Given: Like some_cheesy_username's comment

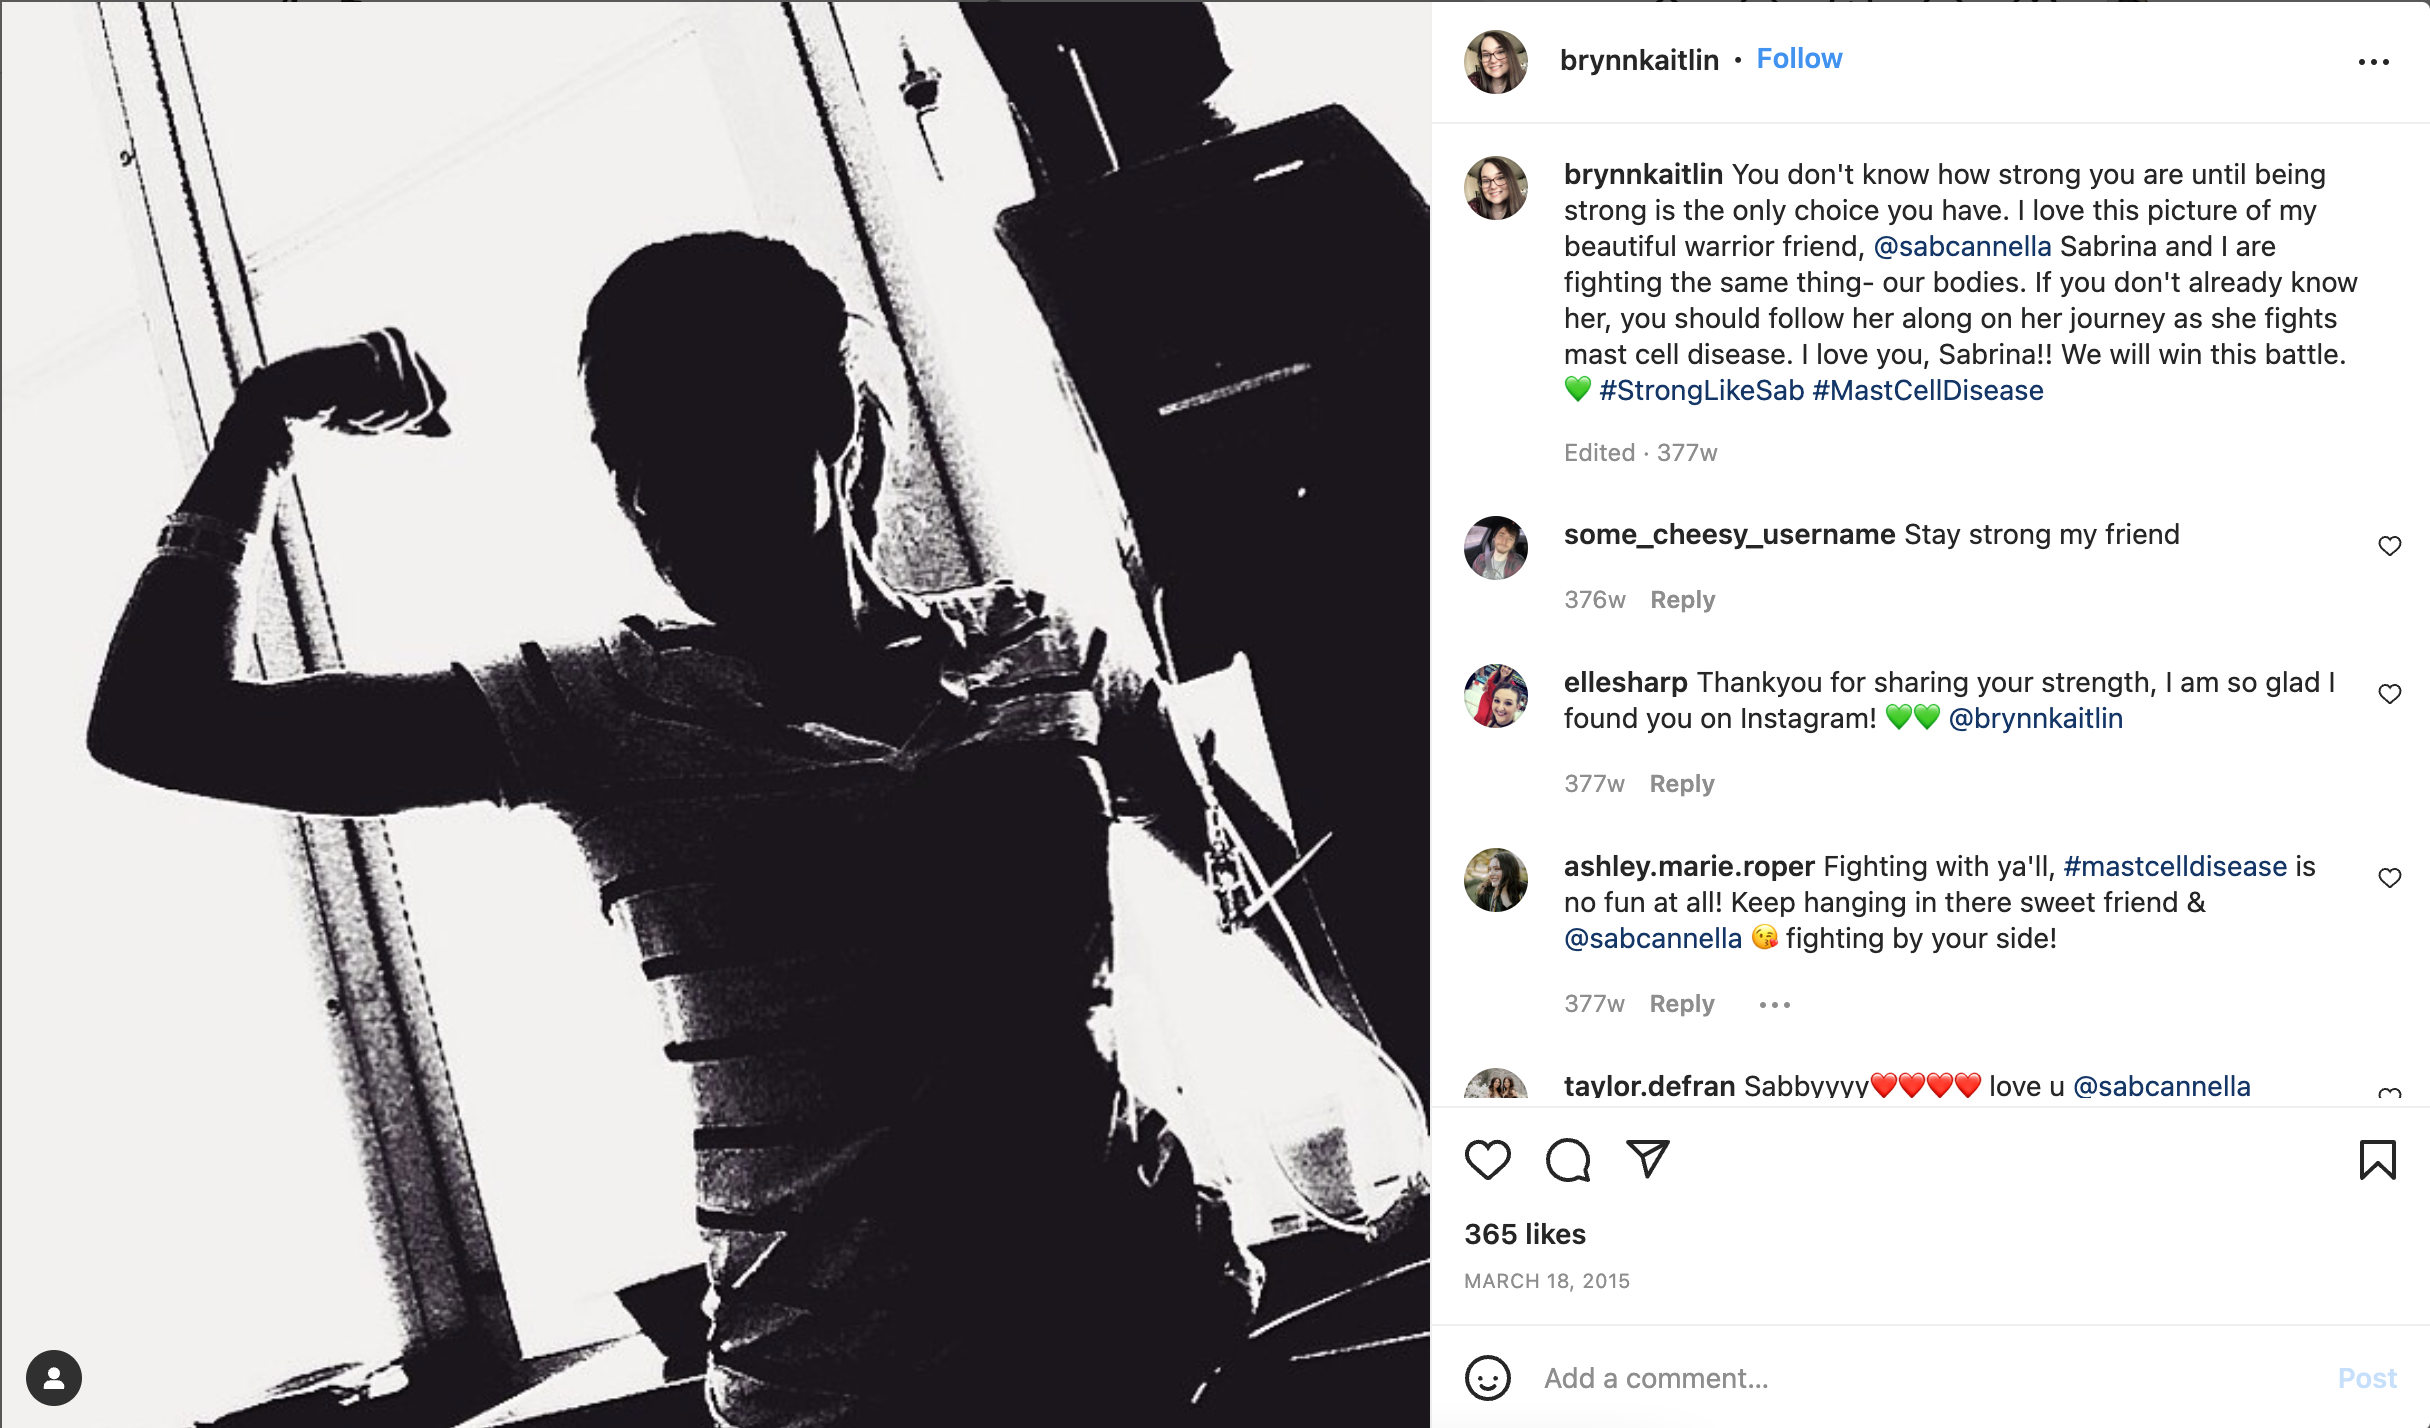Looking at the screenshot, I should [x=2389, y=546].
